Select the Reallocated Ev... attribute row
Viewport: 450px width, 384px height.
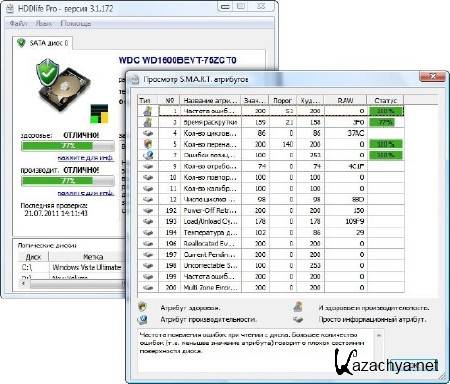[x=271, y=243]
